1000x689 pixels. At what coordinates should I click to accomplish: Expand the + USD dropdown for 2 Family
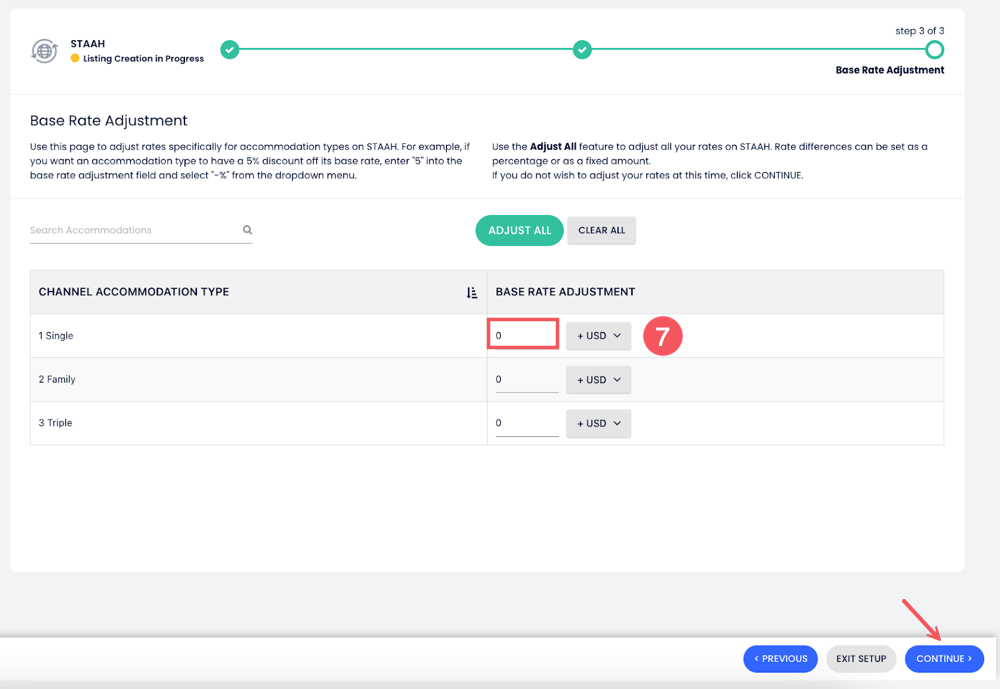pyautogui.click(x=598, y=380)
